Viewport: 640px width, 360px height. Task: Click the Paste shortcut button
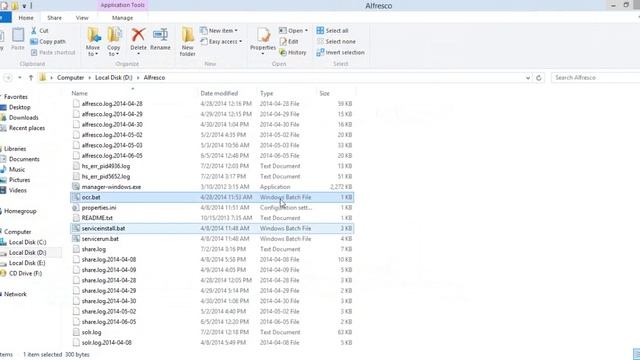tap(53, 53)
